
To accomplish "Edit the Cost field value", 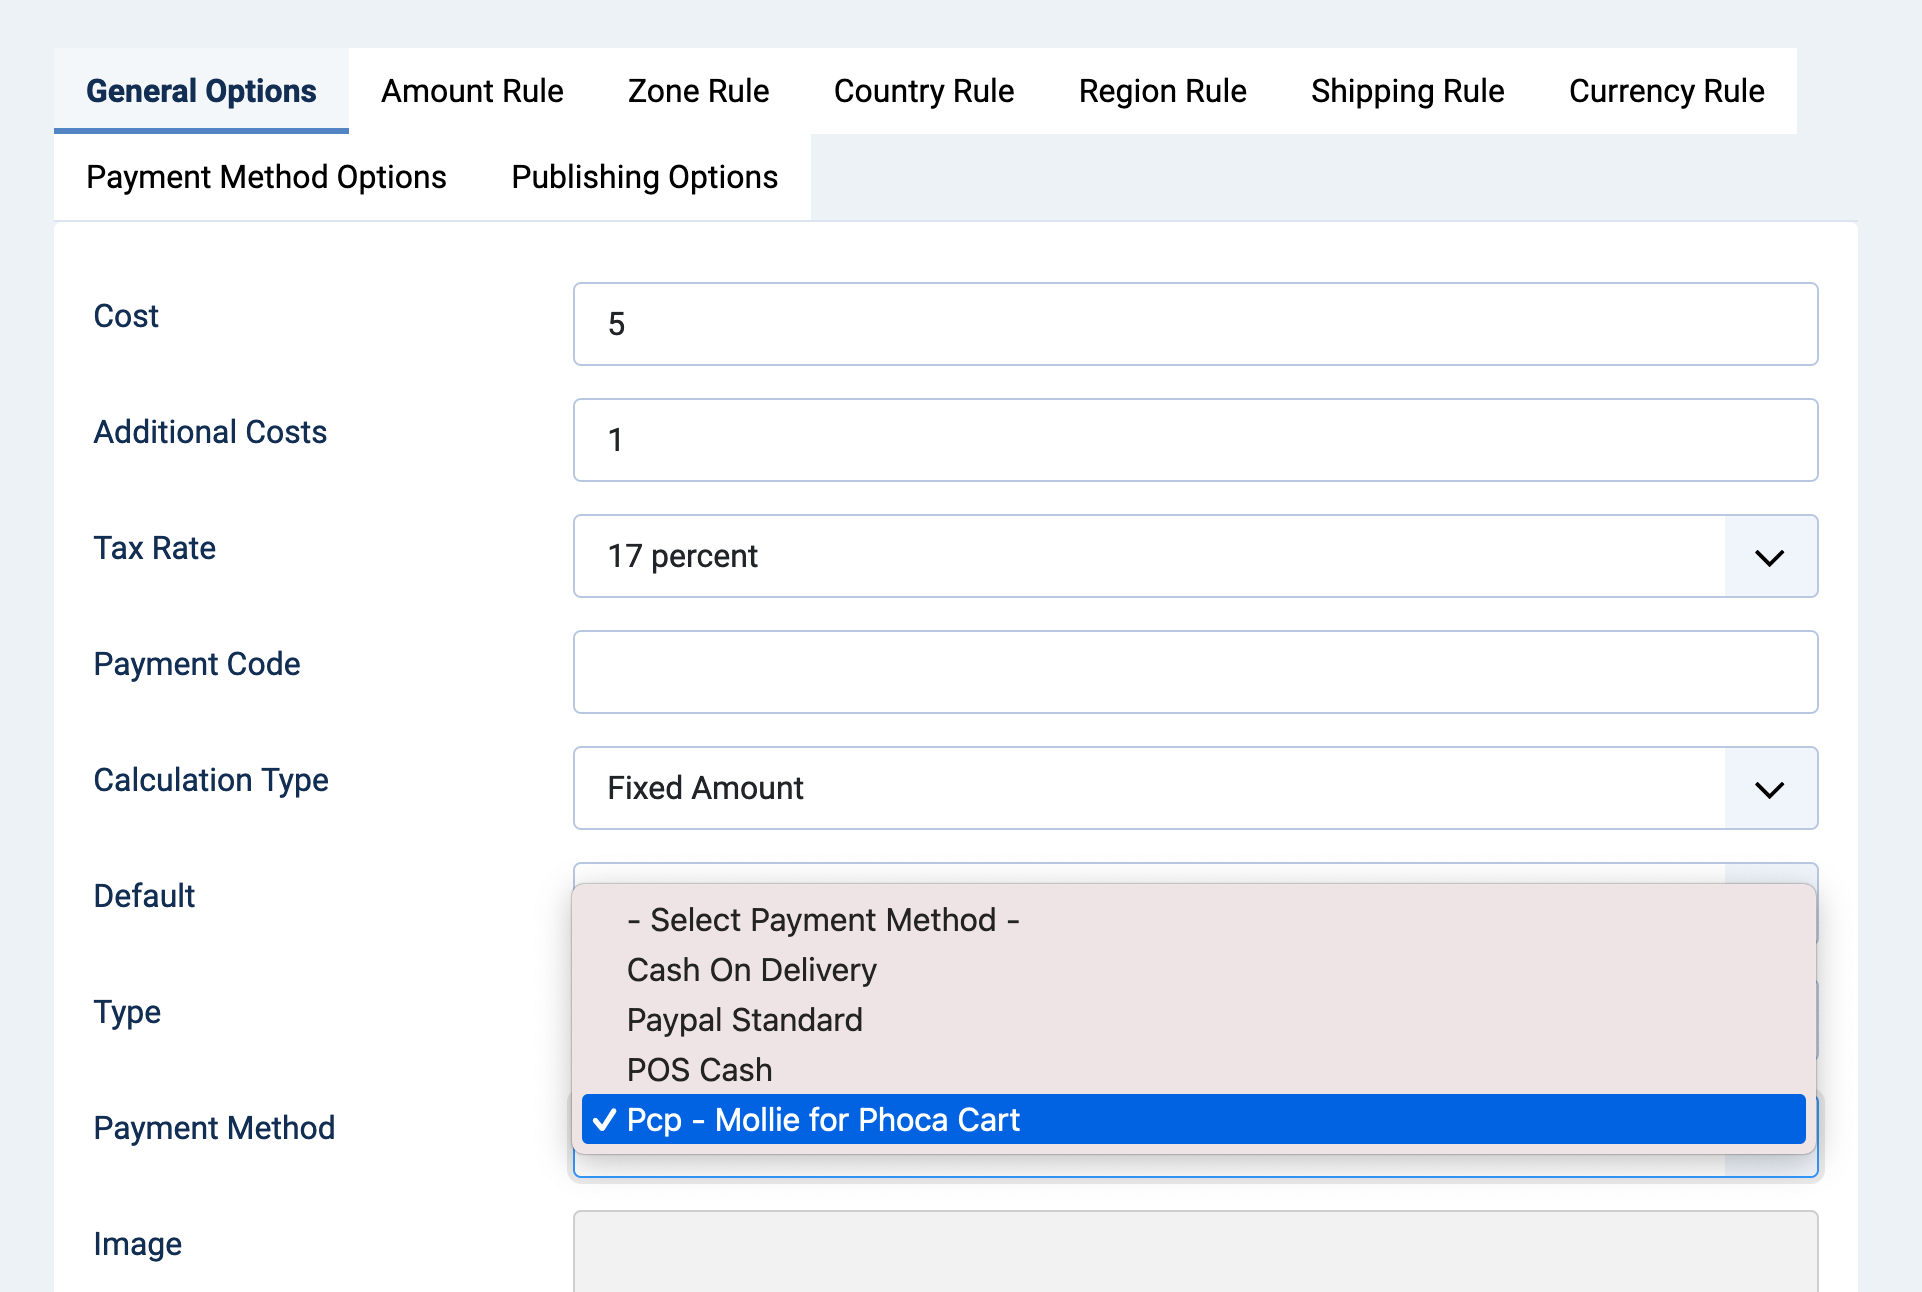I will click(1195, 324).
